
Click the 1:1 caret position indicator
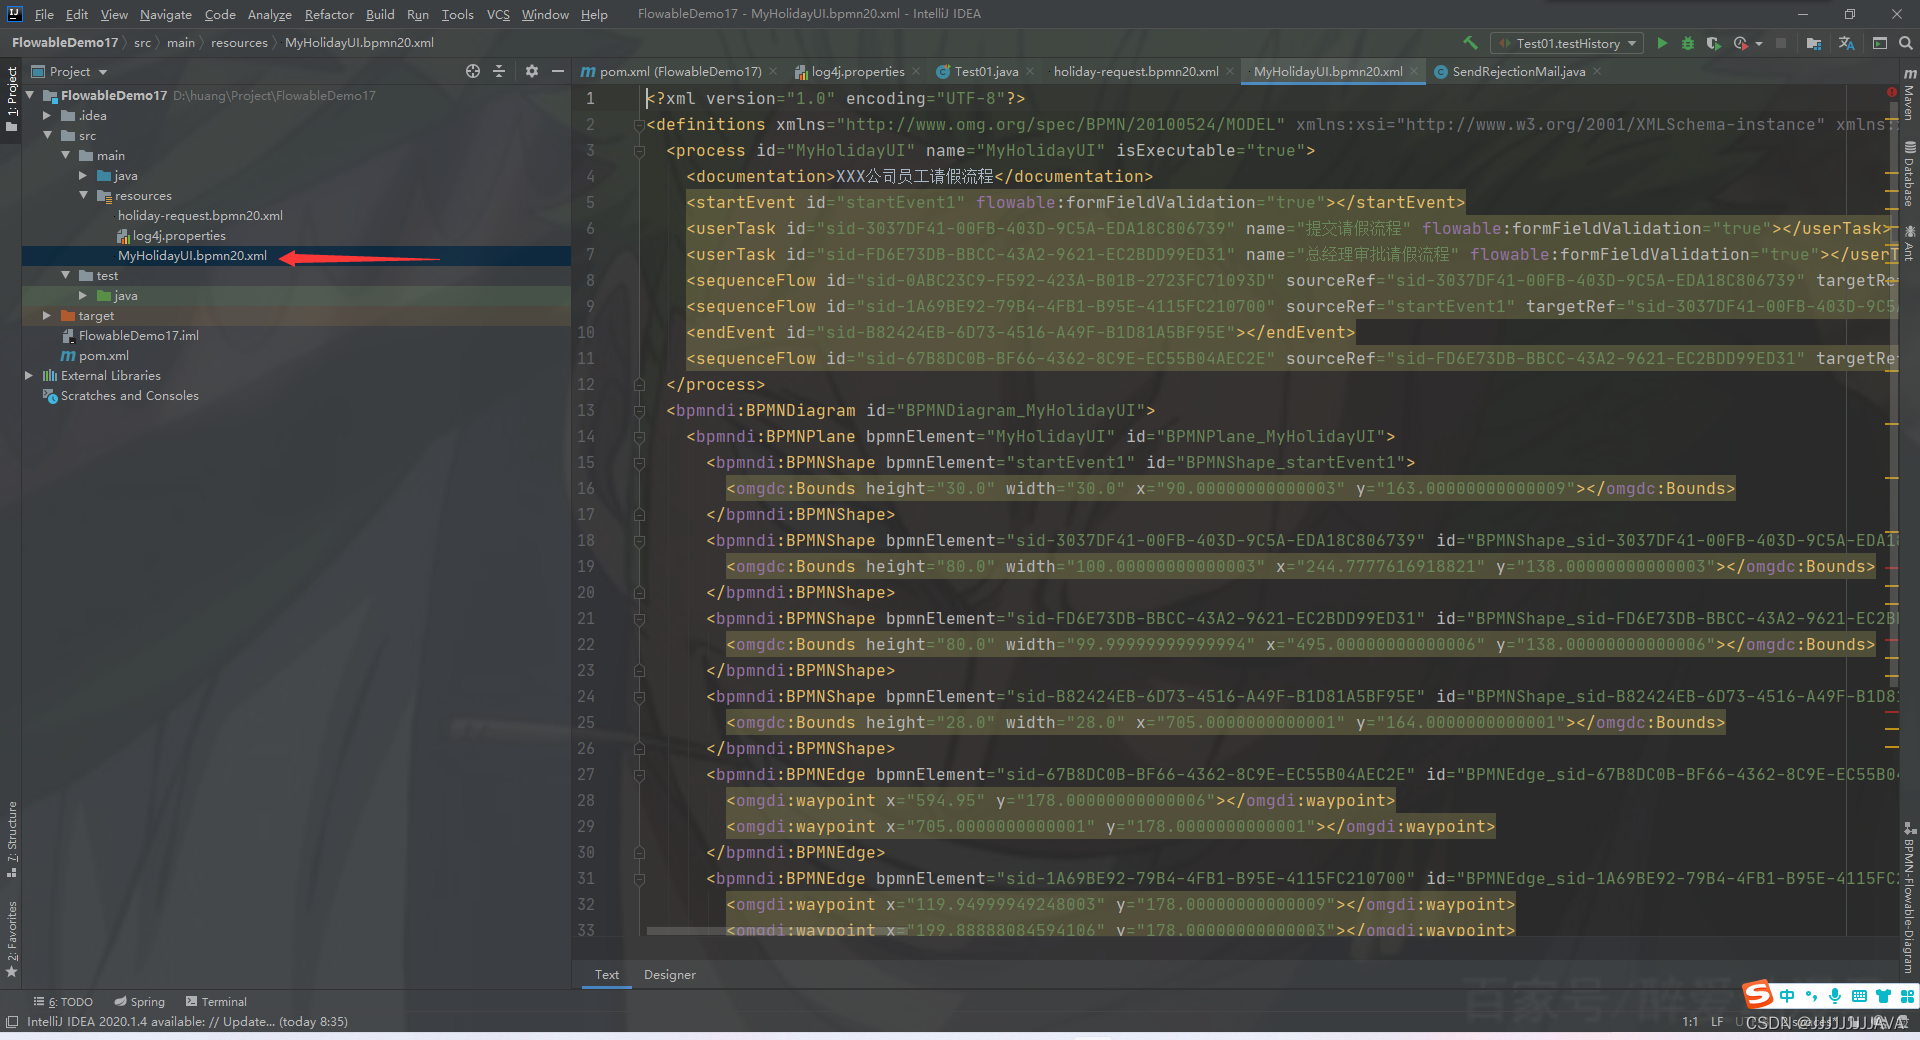1690,1021
